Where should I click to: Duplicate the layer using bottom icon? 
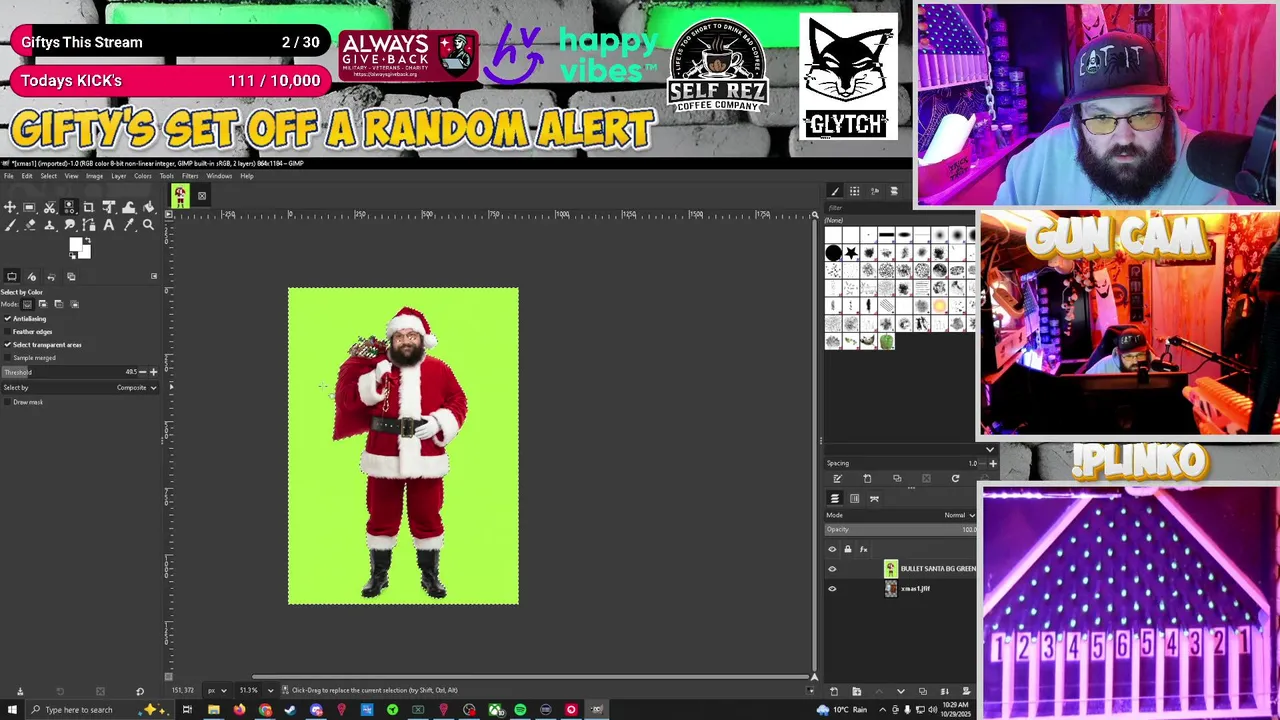tap(922, 691)
